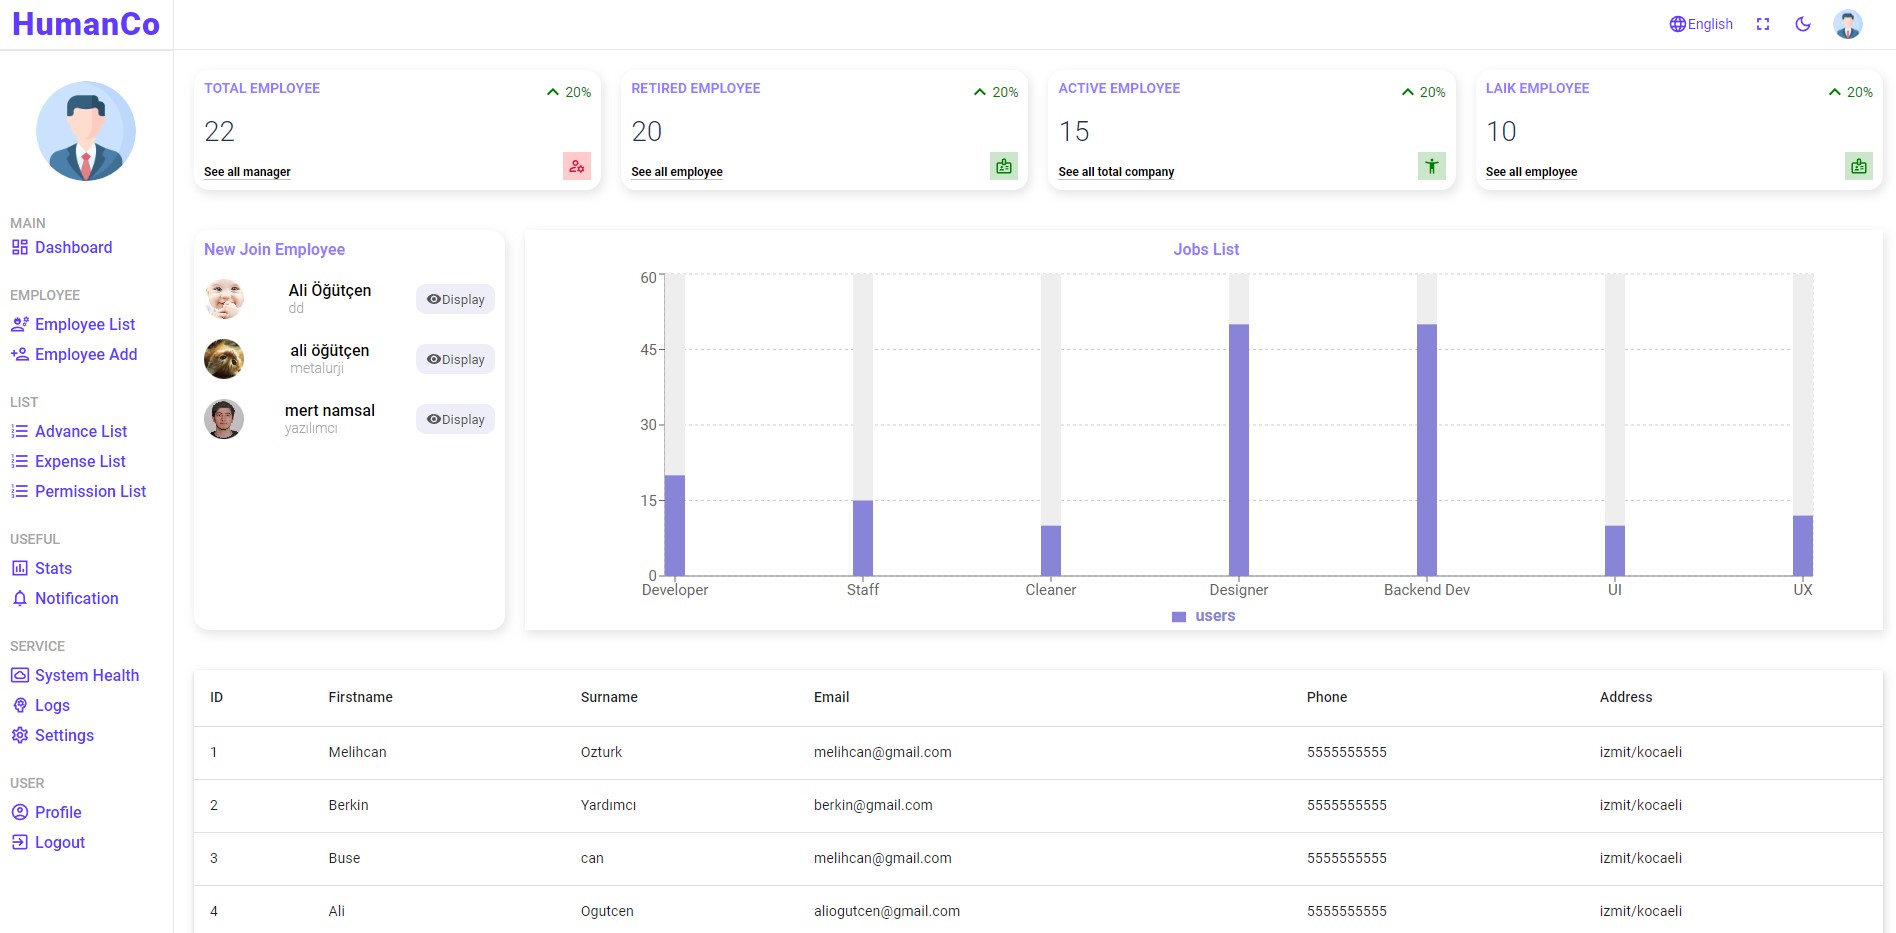Click the person icon on Active Employee card
Image resolution: width=1896 pixels, height=933 pixels.
click(1431, 166)
